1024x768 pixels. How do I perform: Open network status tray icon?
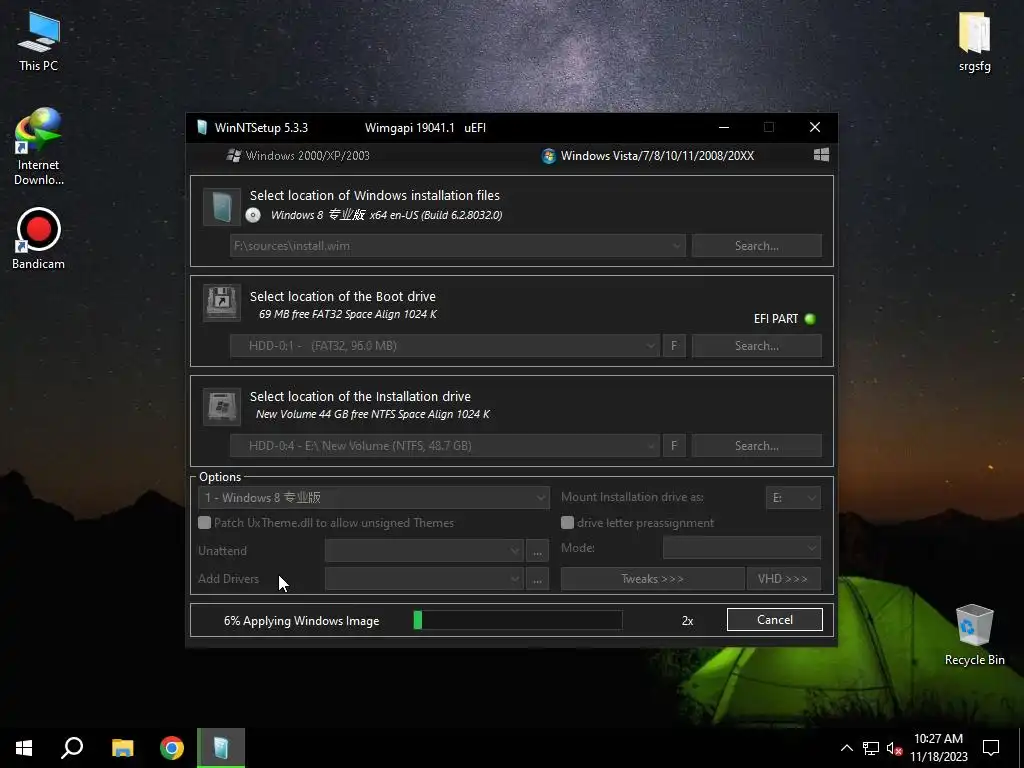coord(871,748)
